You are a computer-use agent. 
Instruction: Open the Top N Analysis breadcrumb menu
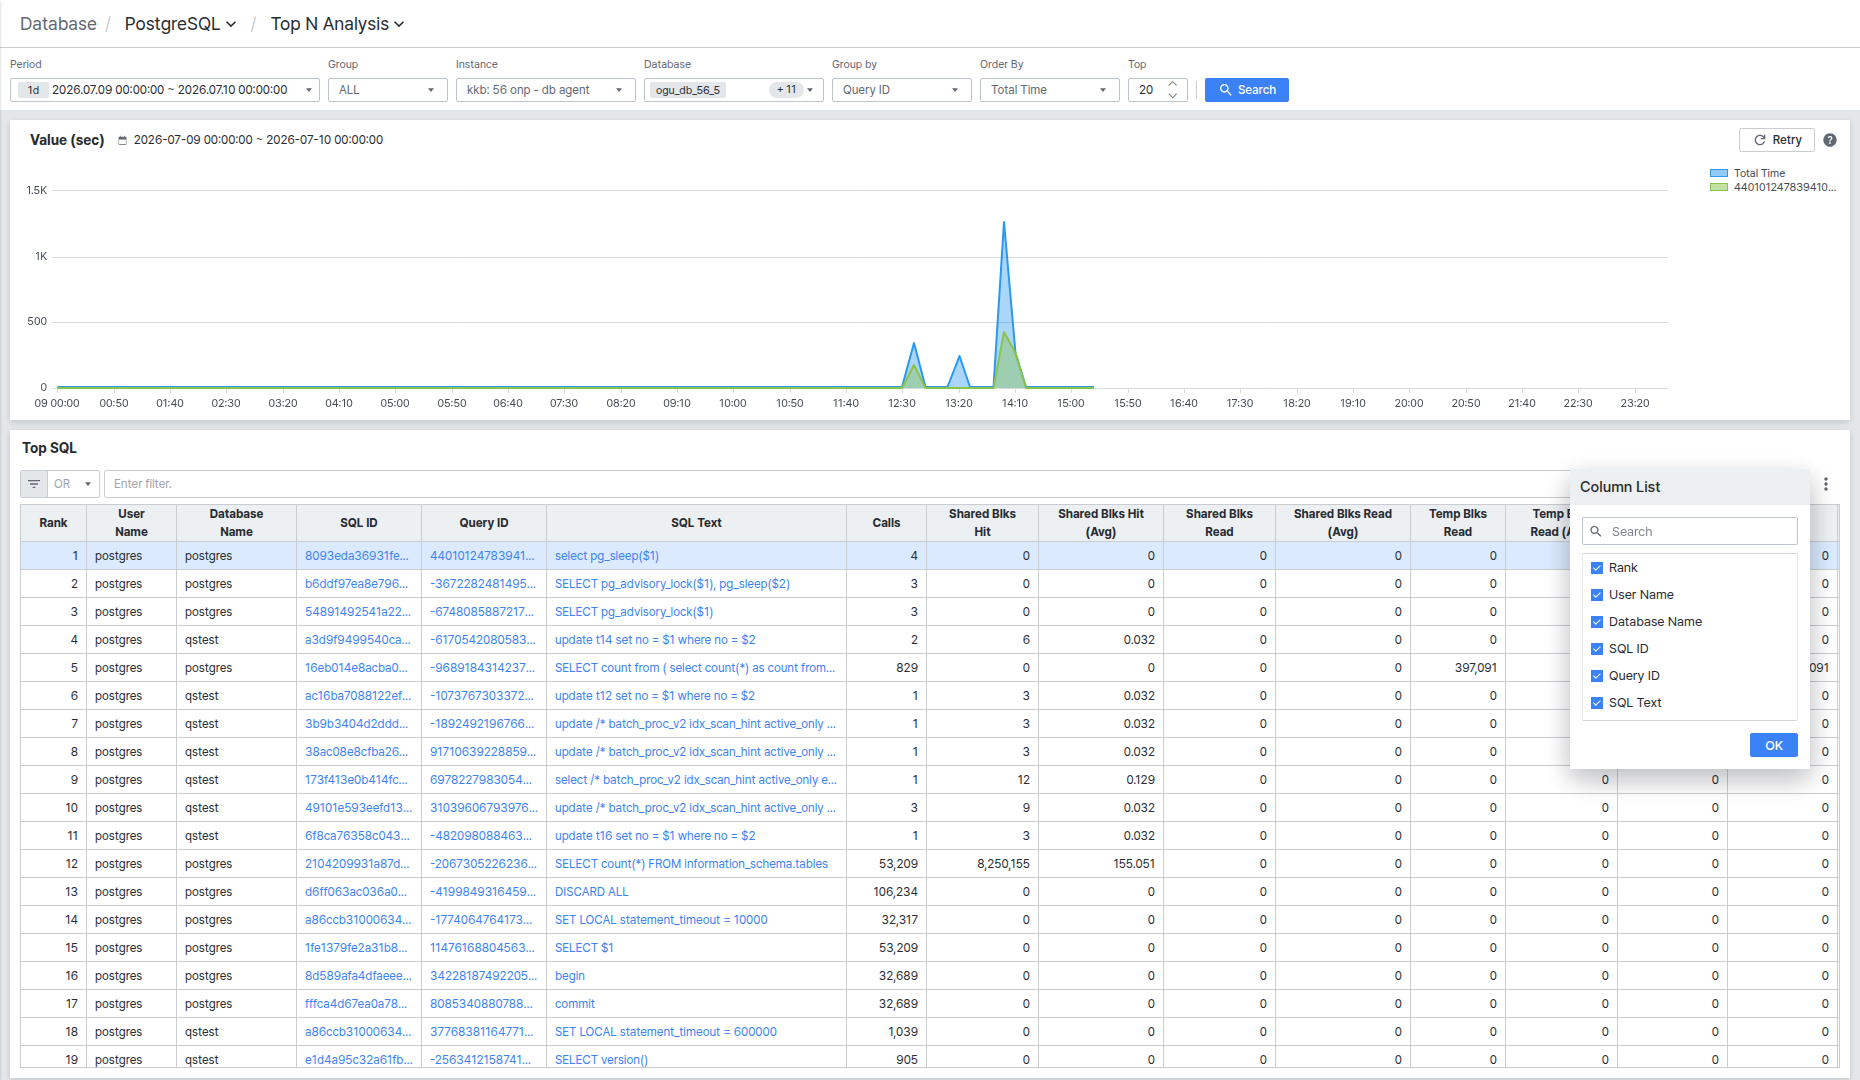click(x=337, y=24)
